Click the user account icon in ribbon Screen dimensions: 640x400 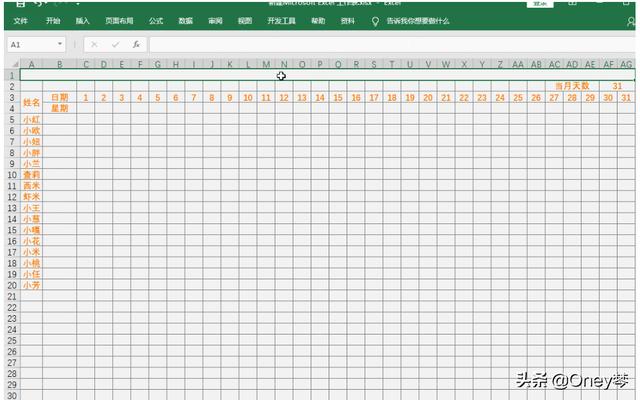pos(630,20)
